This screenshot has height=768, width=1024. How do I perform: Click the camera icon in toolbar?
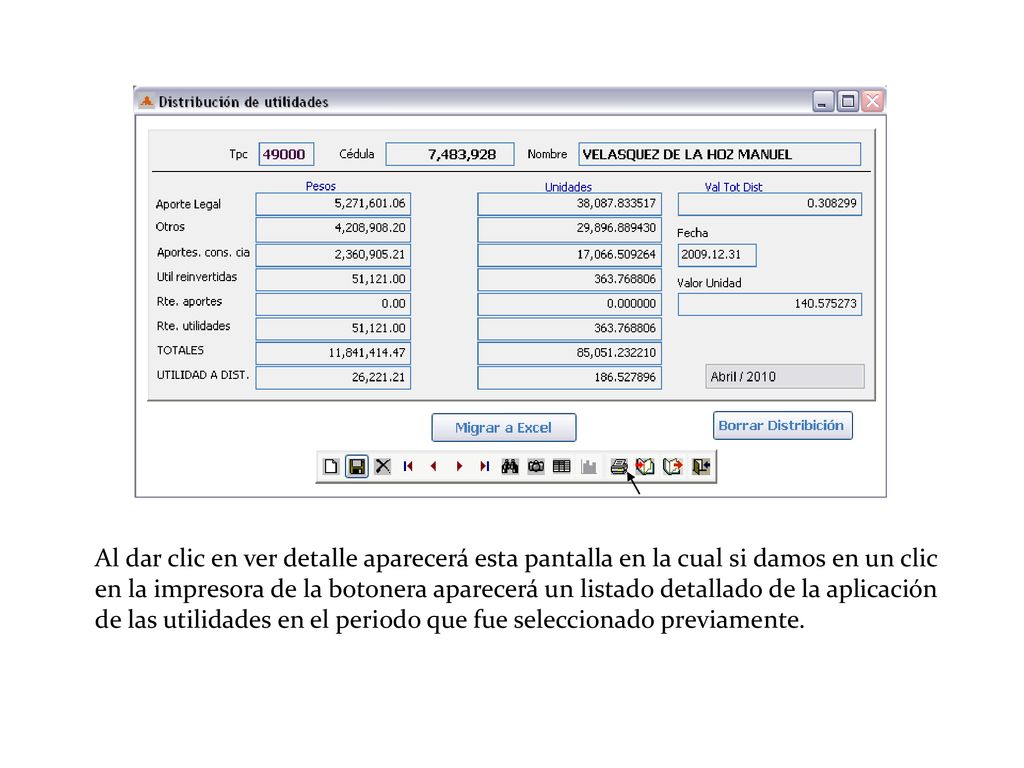[x=536, y=466]
